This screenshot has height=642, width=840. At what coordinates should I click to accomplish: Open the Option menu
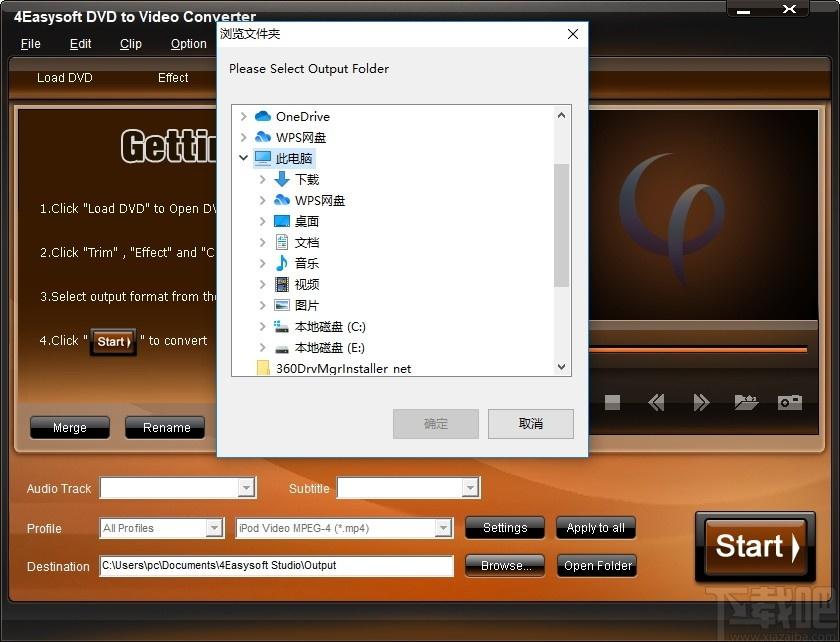[x=189, y=44]
